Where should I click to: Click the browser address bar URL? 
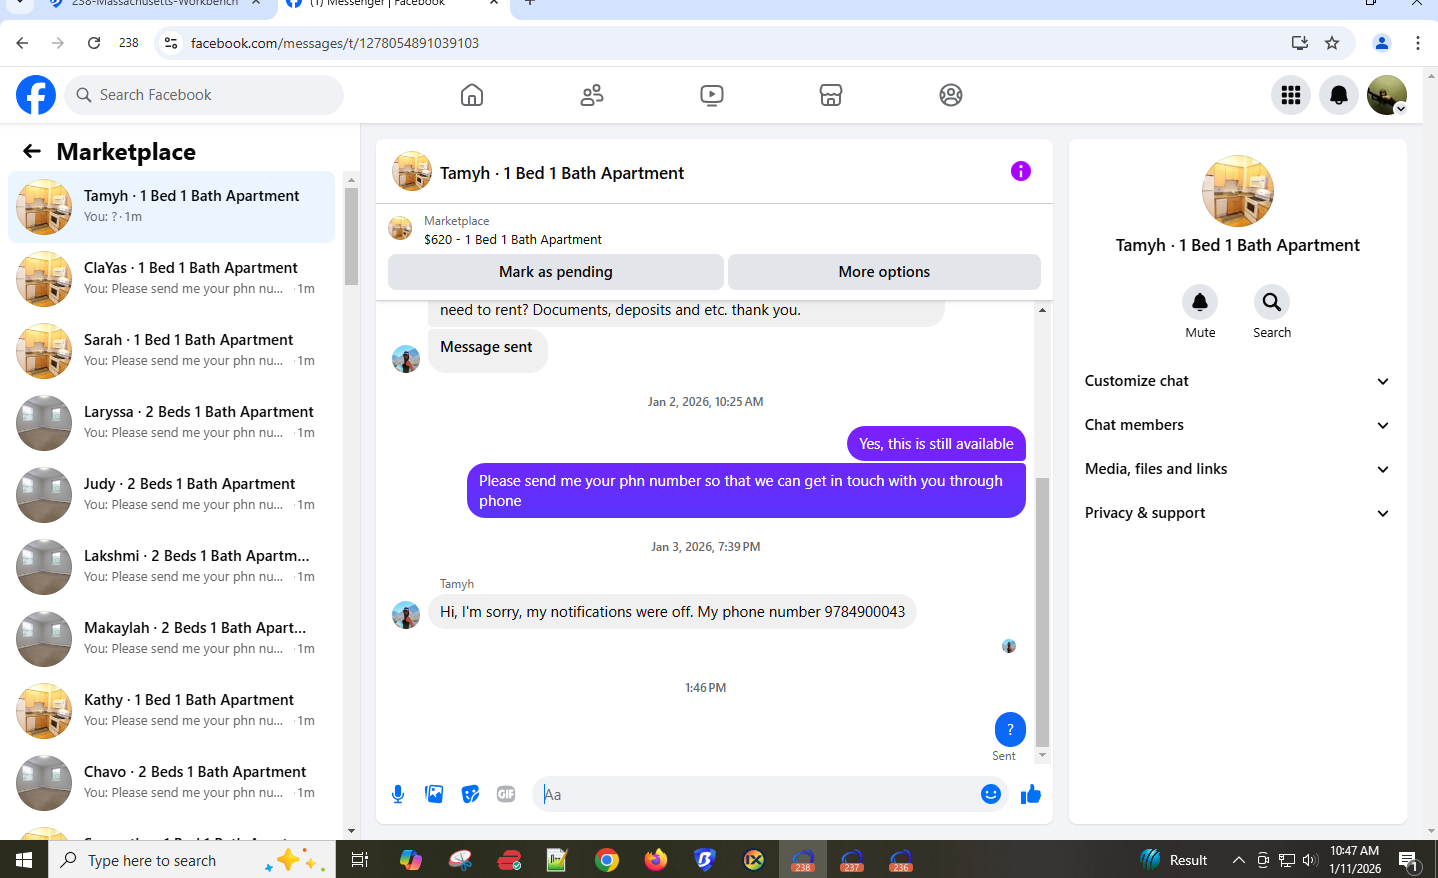335,43
